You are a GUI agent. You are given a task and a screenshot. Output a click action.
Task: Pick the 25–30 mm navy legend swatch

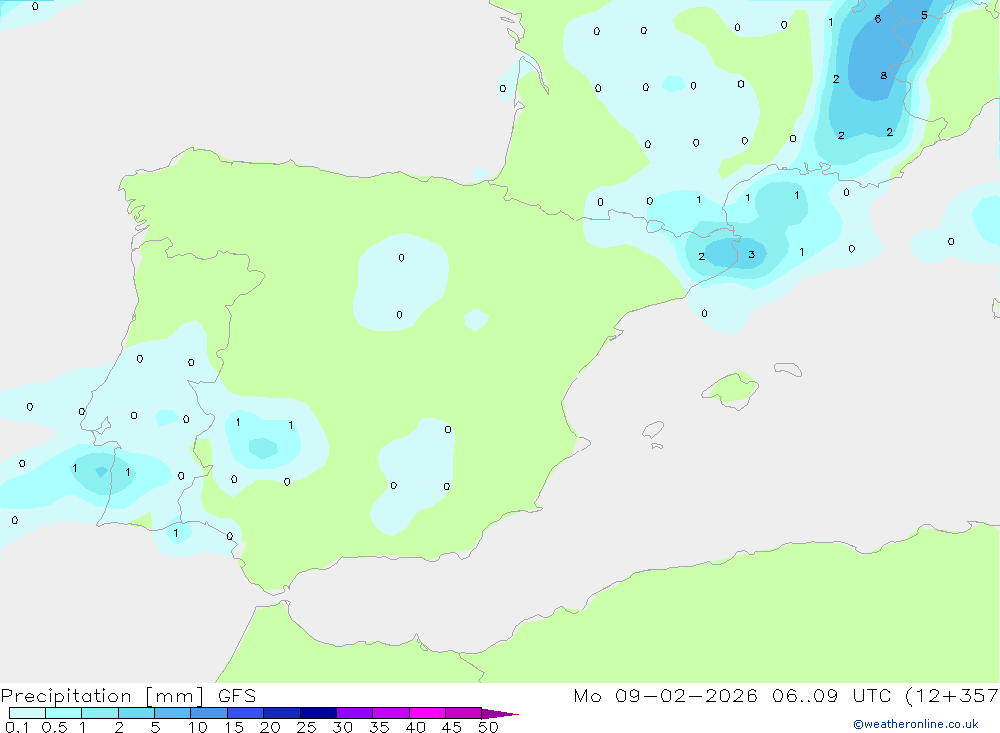point(318,713)
